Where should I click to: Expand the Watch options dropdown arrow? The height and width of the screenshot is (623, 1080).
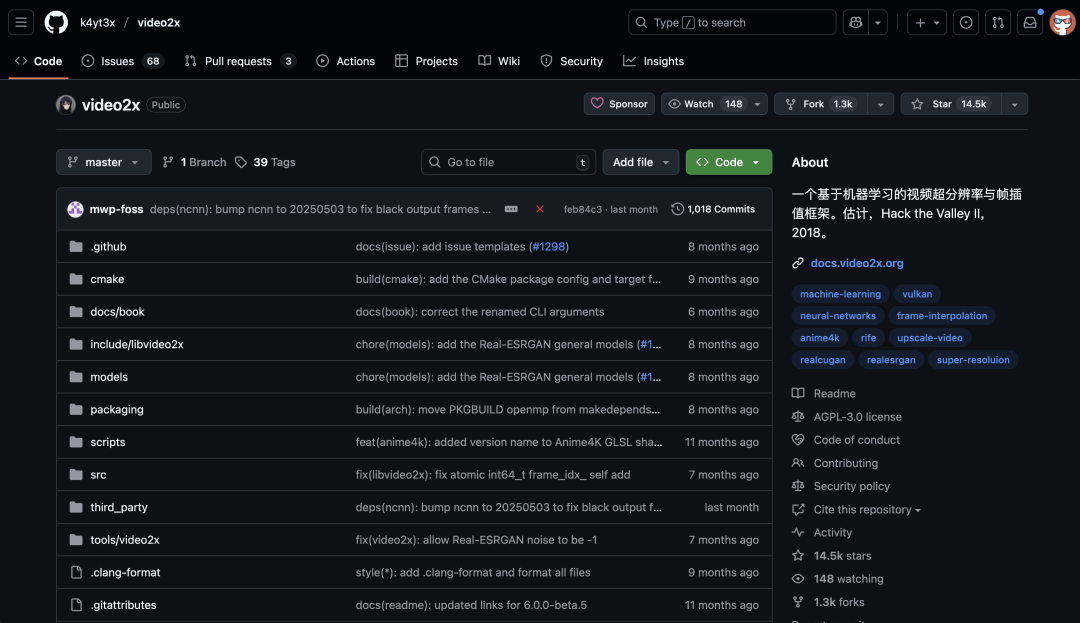coord(758,105)
